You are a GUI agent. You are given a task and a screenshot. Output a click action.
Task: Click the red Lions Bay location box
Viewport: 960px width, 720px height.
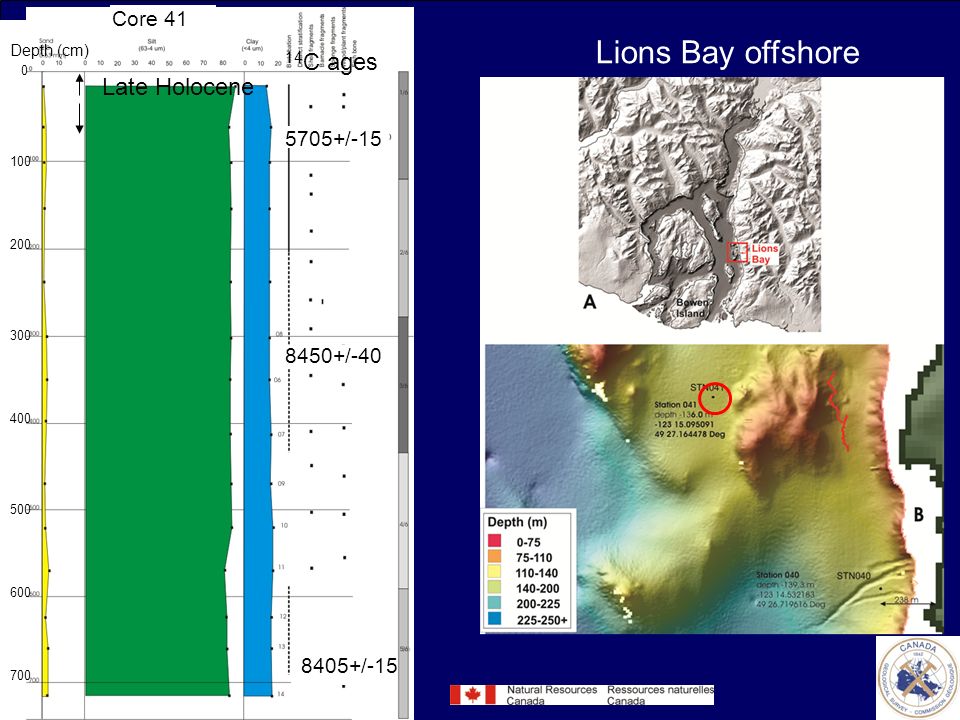tap(737, 252)
